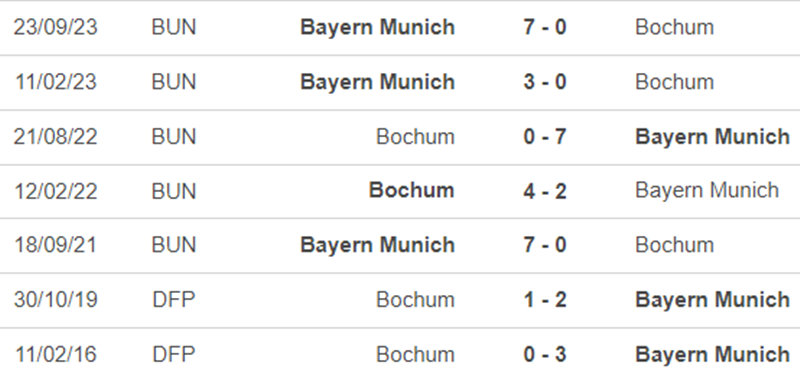The width and height of the screenshot is (800, 375).
Task: Select the DFP label on 30/10/19 row
Action: click(x=173, y=299)
